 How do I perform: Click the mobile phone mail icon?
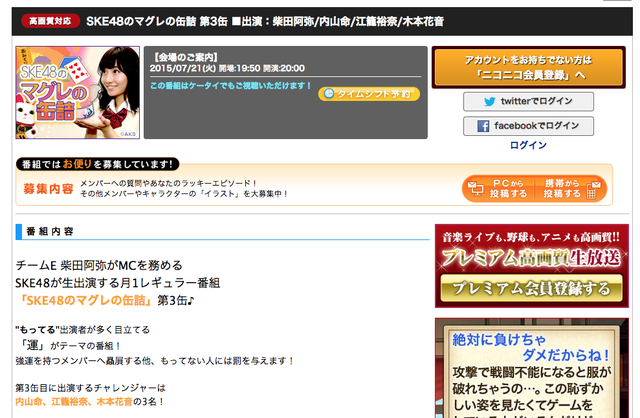pyautogui.click(x=593, y=189)
